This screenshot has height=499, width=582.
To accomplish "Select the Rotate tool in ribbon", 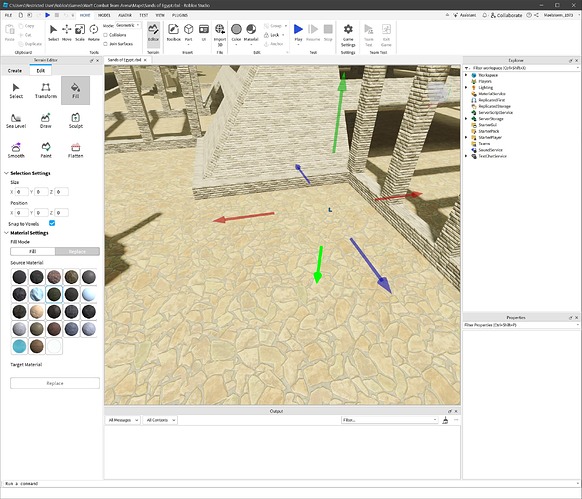I will (x=94, y=33).
